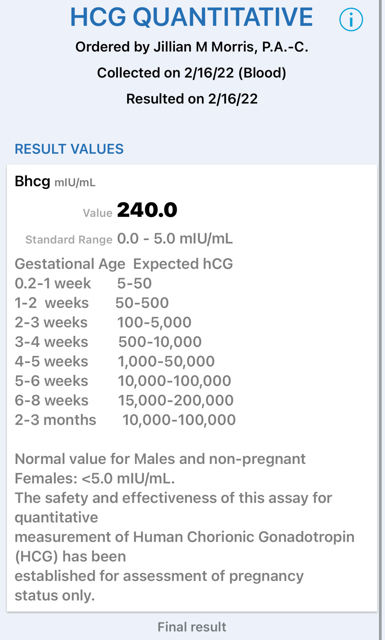The height and width of the screenshot is (640, 385).
Task: Select the 4-5 weeks 1,000-50,000 row
Action: (x=115, y=361)
